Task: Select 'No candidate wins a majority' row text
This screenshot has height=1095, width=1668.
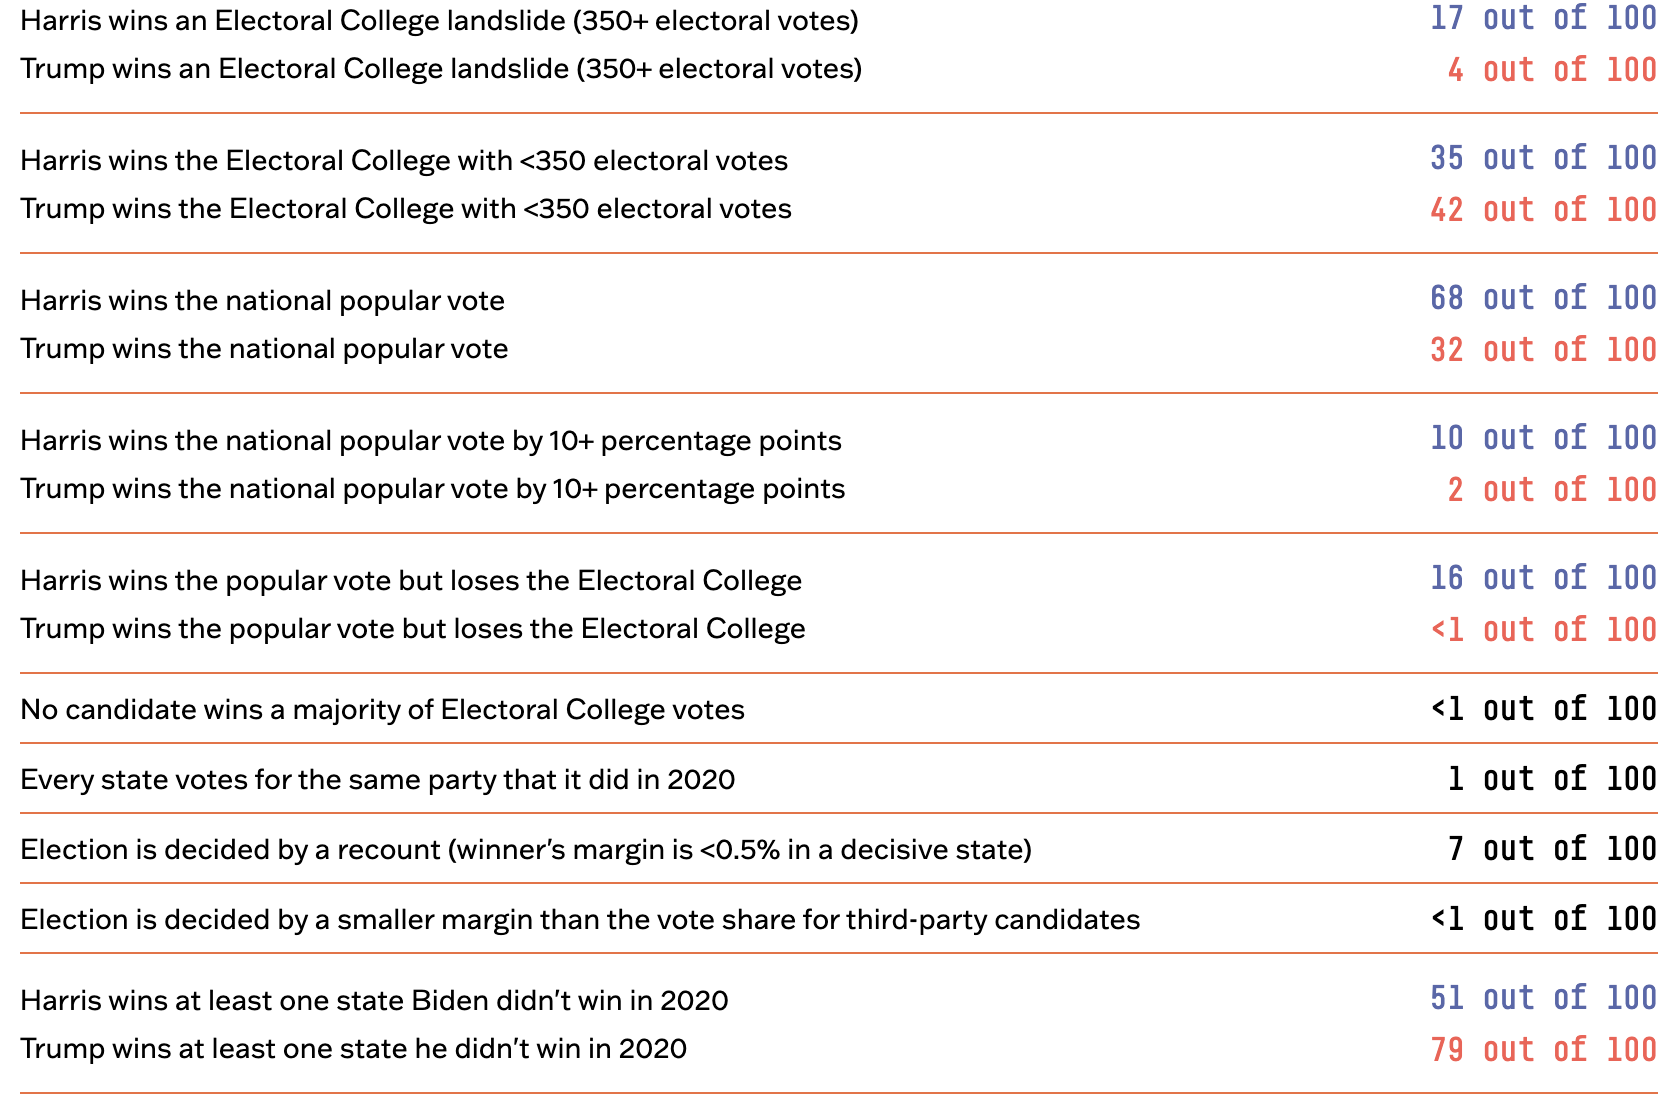Action: point(382,710)
